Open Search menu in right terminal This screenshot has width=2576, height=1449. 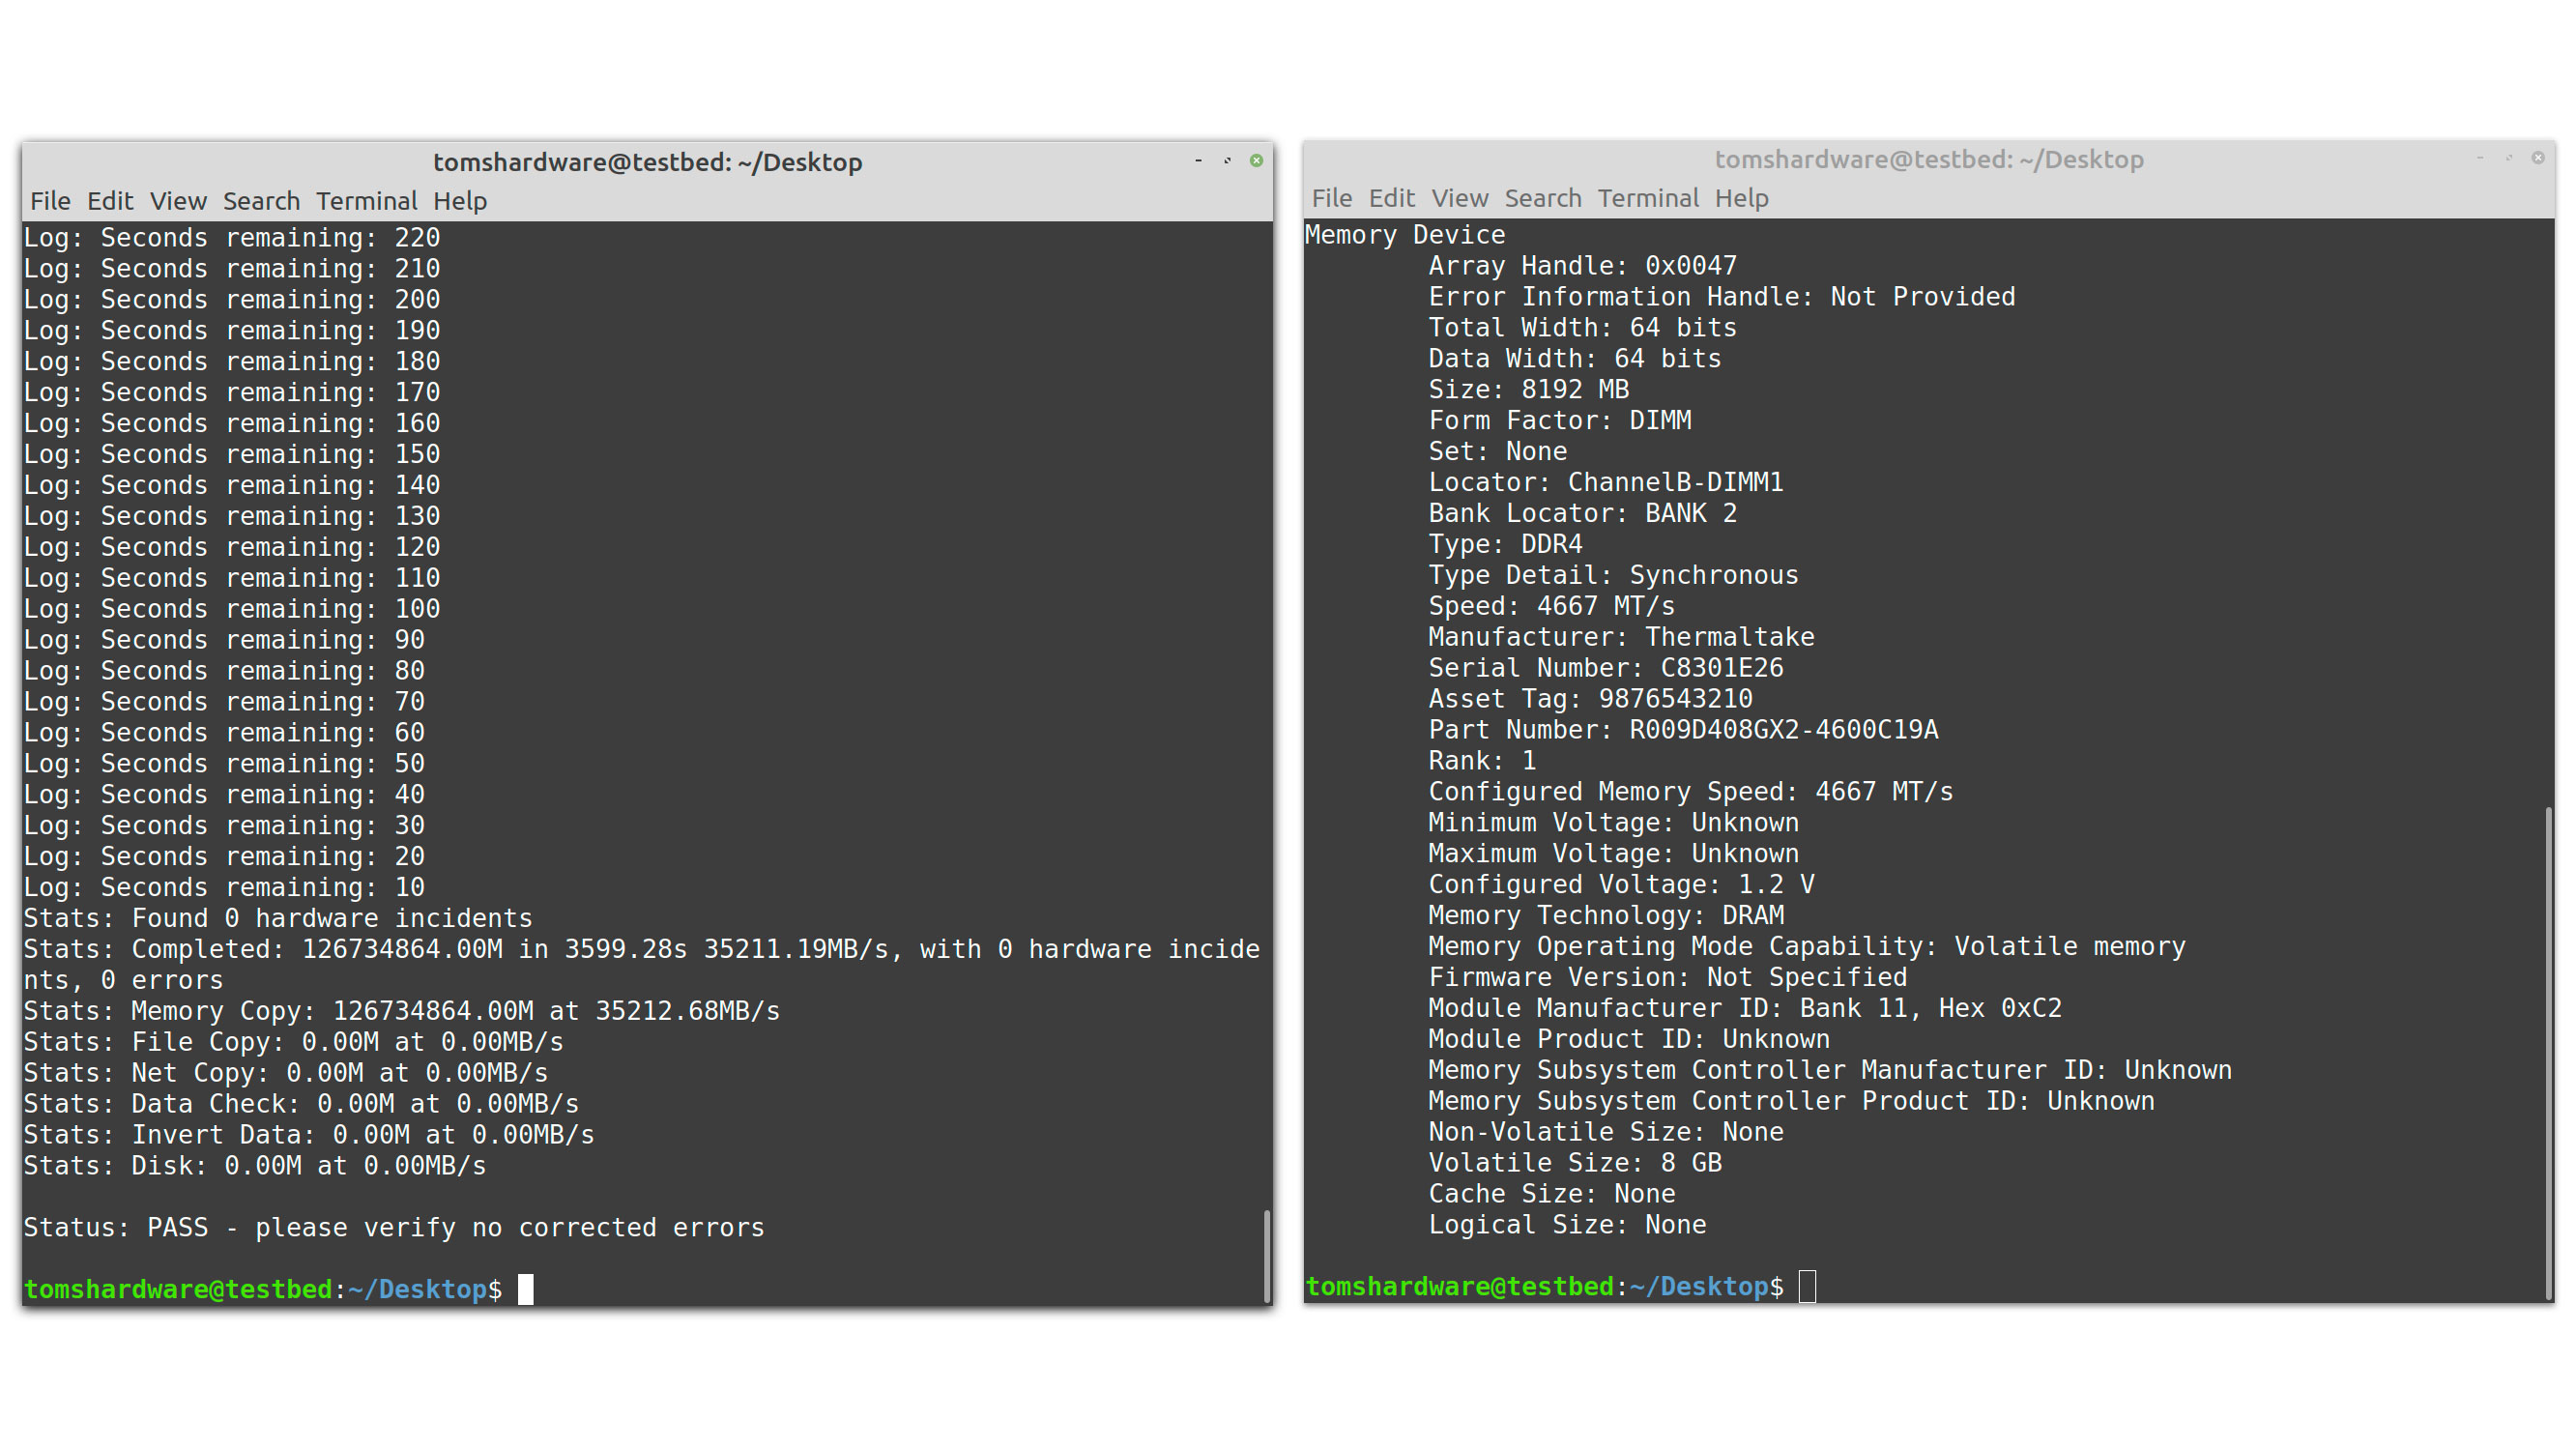point(1543,198)
